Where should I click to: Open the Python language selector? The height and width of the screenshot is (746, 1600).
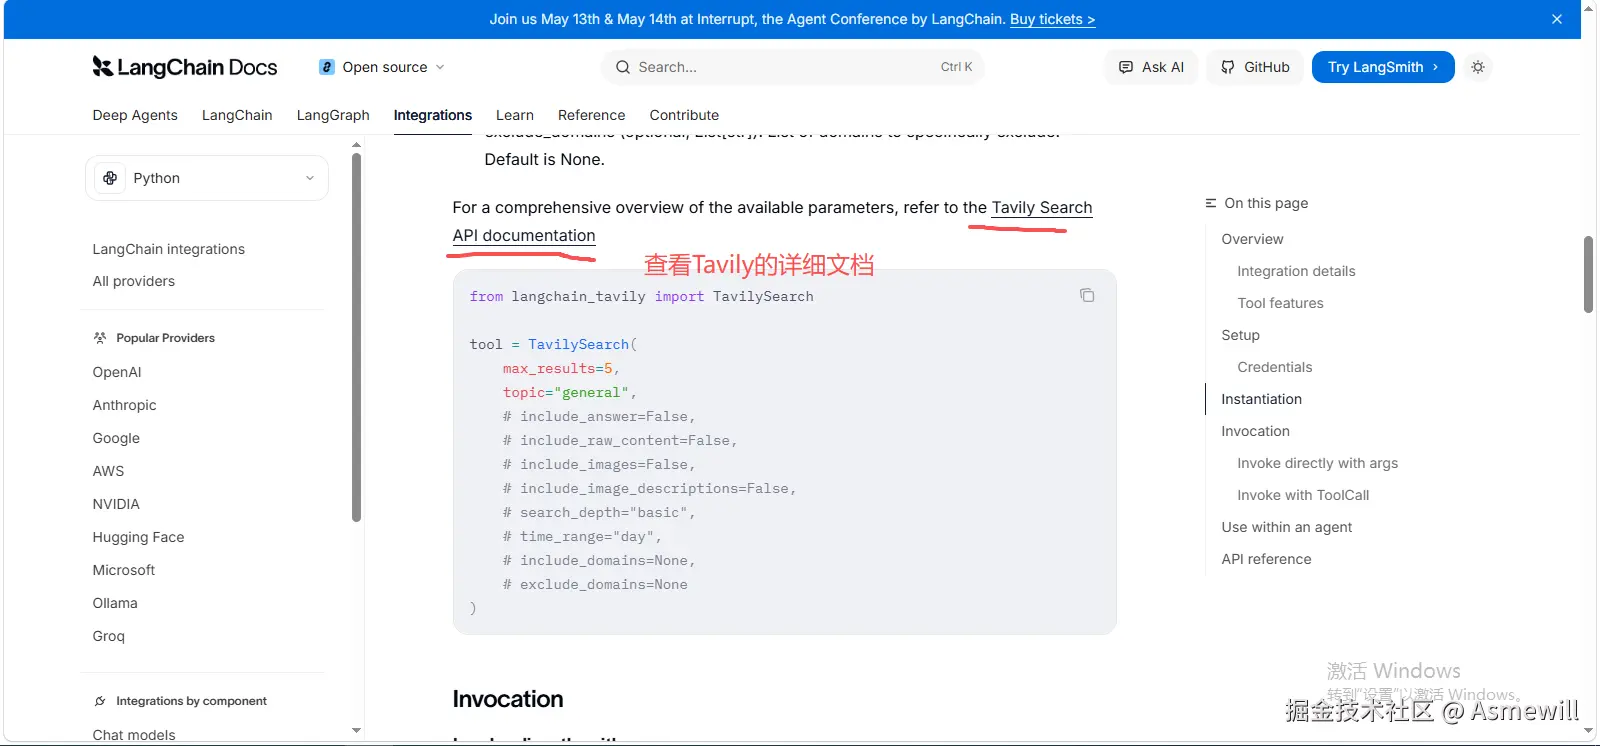click(x=207, y=178)
